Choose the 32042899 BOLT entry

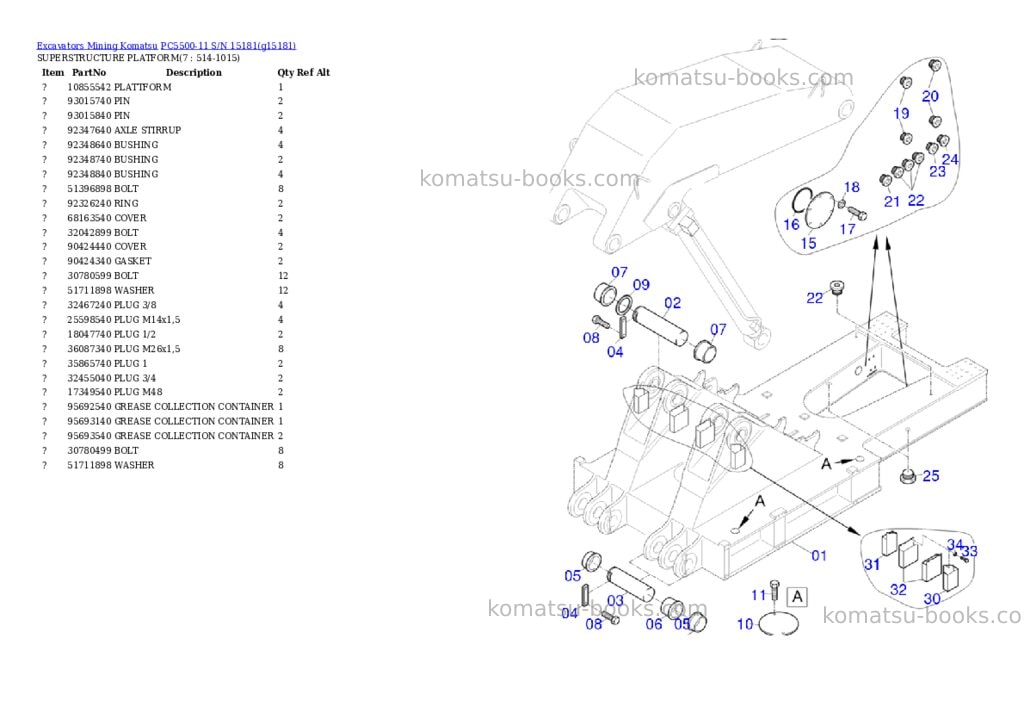tap(163, 233)
